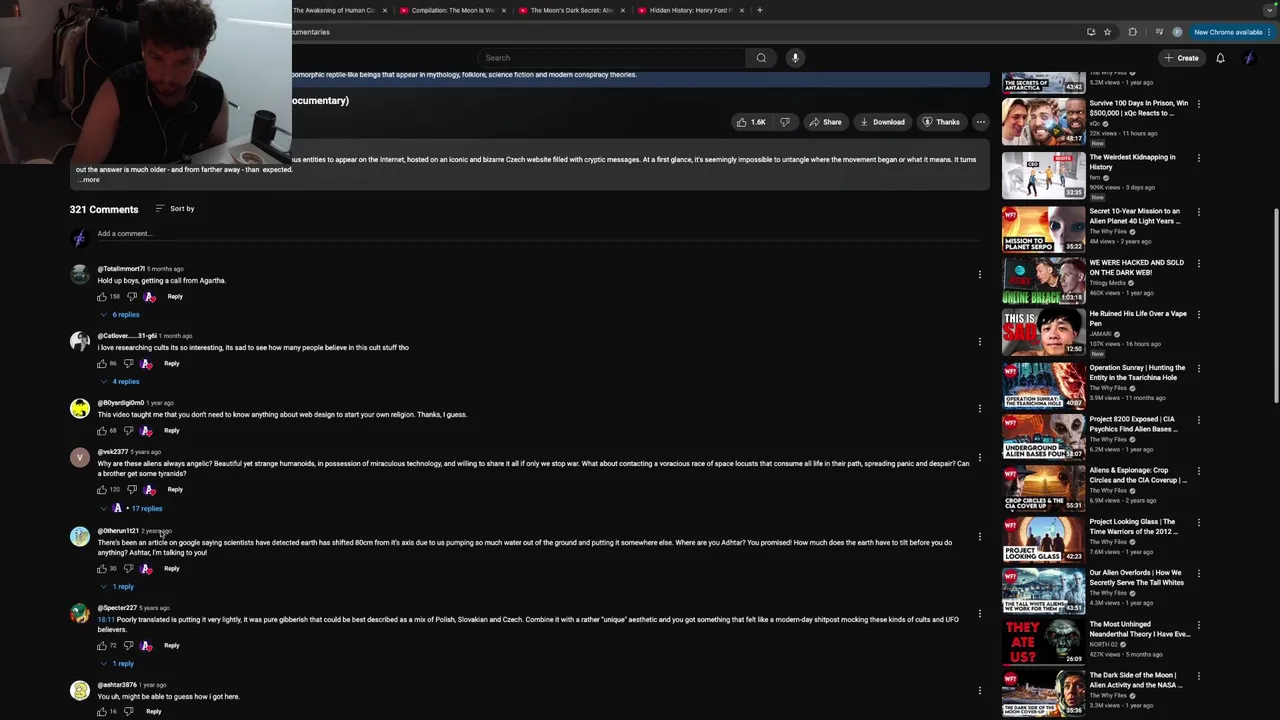Dislike the @Specter227 comment

(128, 646)
